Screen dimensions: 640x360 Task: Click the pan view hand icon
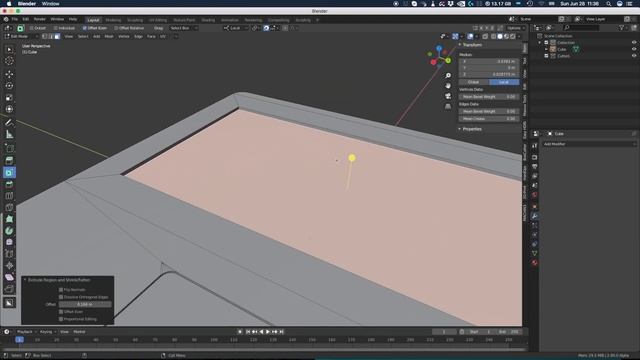click(x=448, y=86)
